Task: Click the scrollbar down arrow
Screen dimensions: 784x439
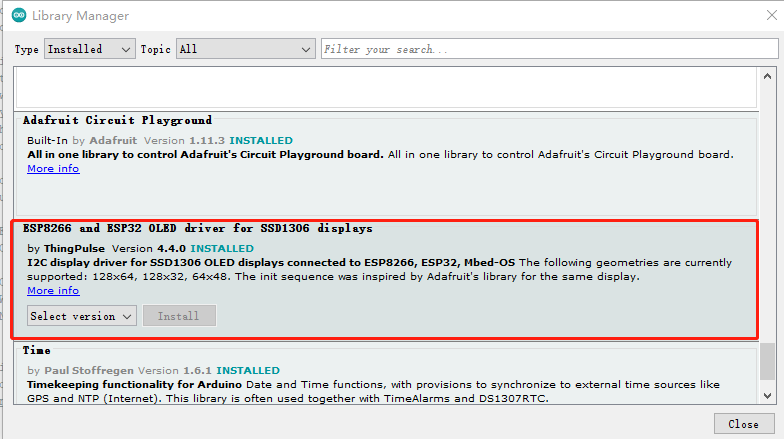Action: point(768,396)
